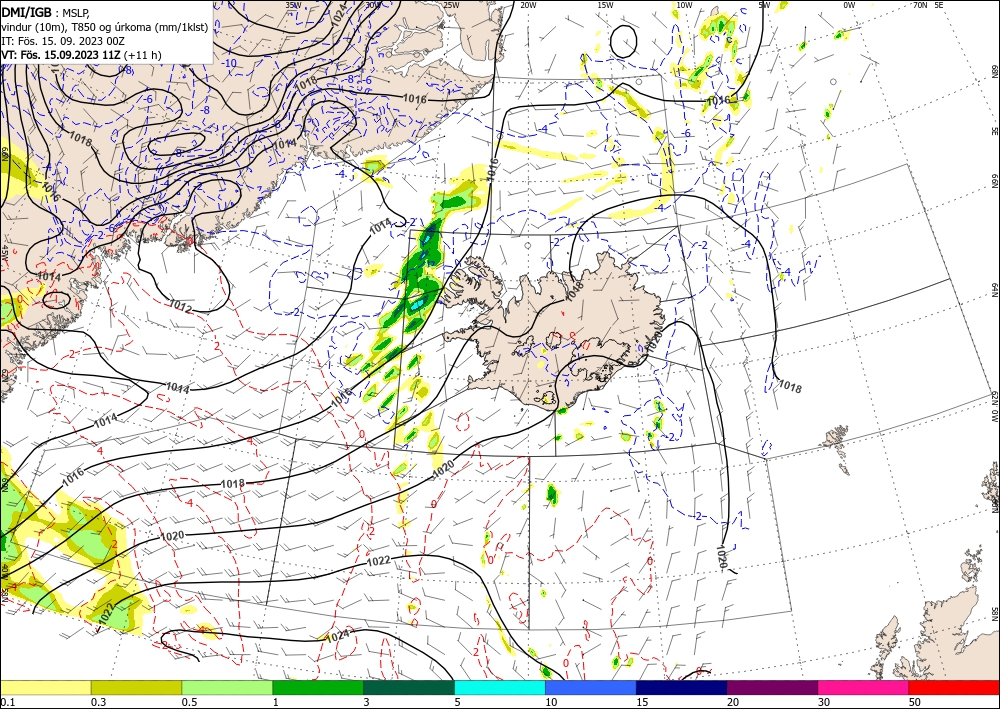The image size is (1000, 709).
Task: Click the yellow 0.1–0.3 legend color segment
Action: (45, 688)
